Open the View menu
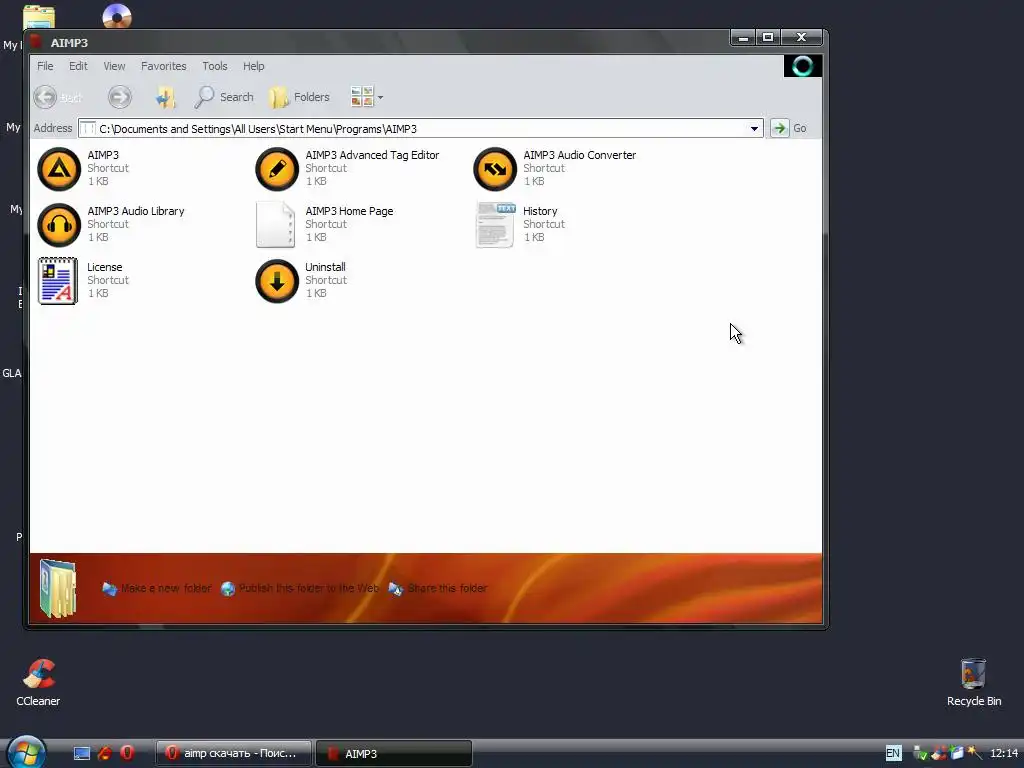This screenshot has width=1024, height=768. pos(114,66)
